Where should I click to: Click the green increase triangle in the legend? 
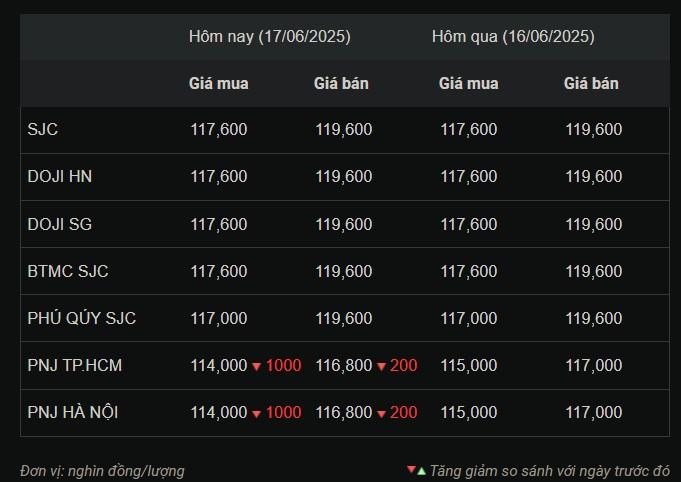point(421,471)
